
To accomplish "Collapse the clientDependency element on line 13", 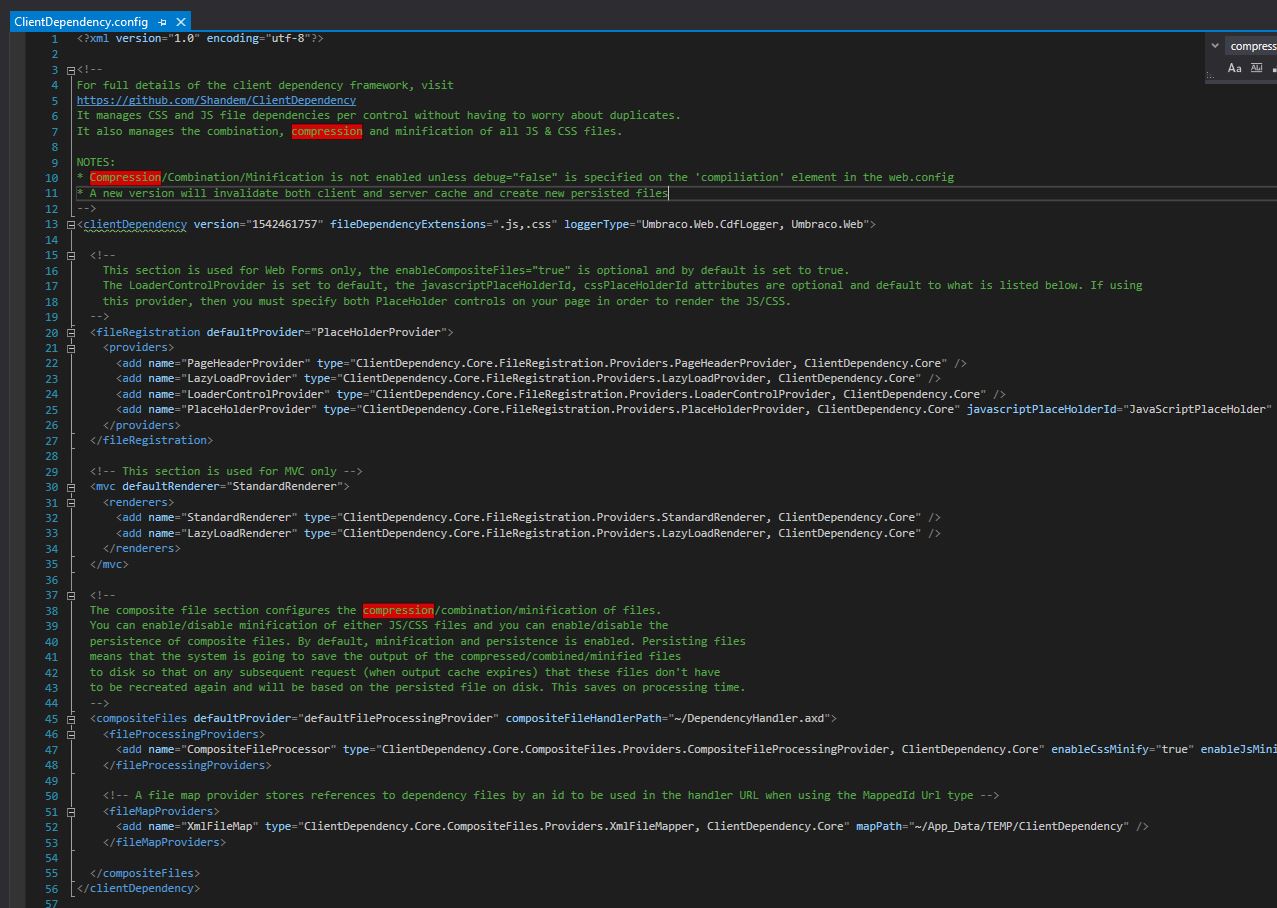I will tap(71, 224).
